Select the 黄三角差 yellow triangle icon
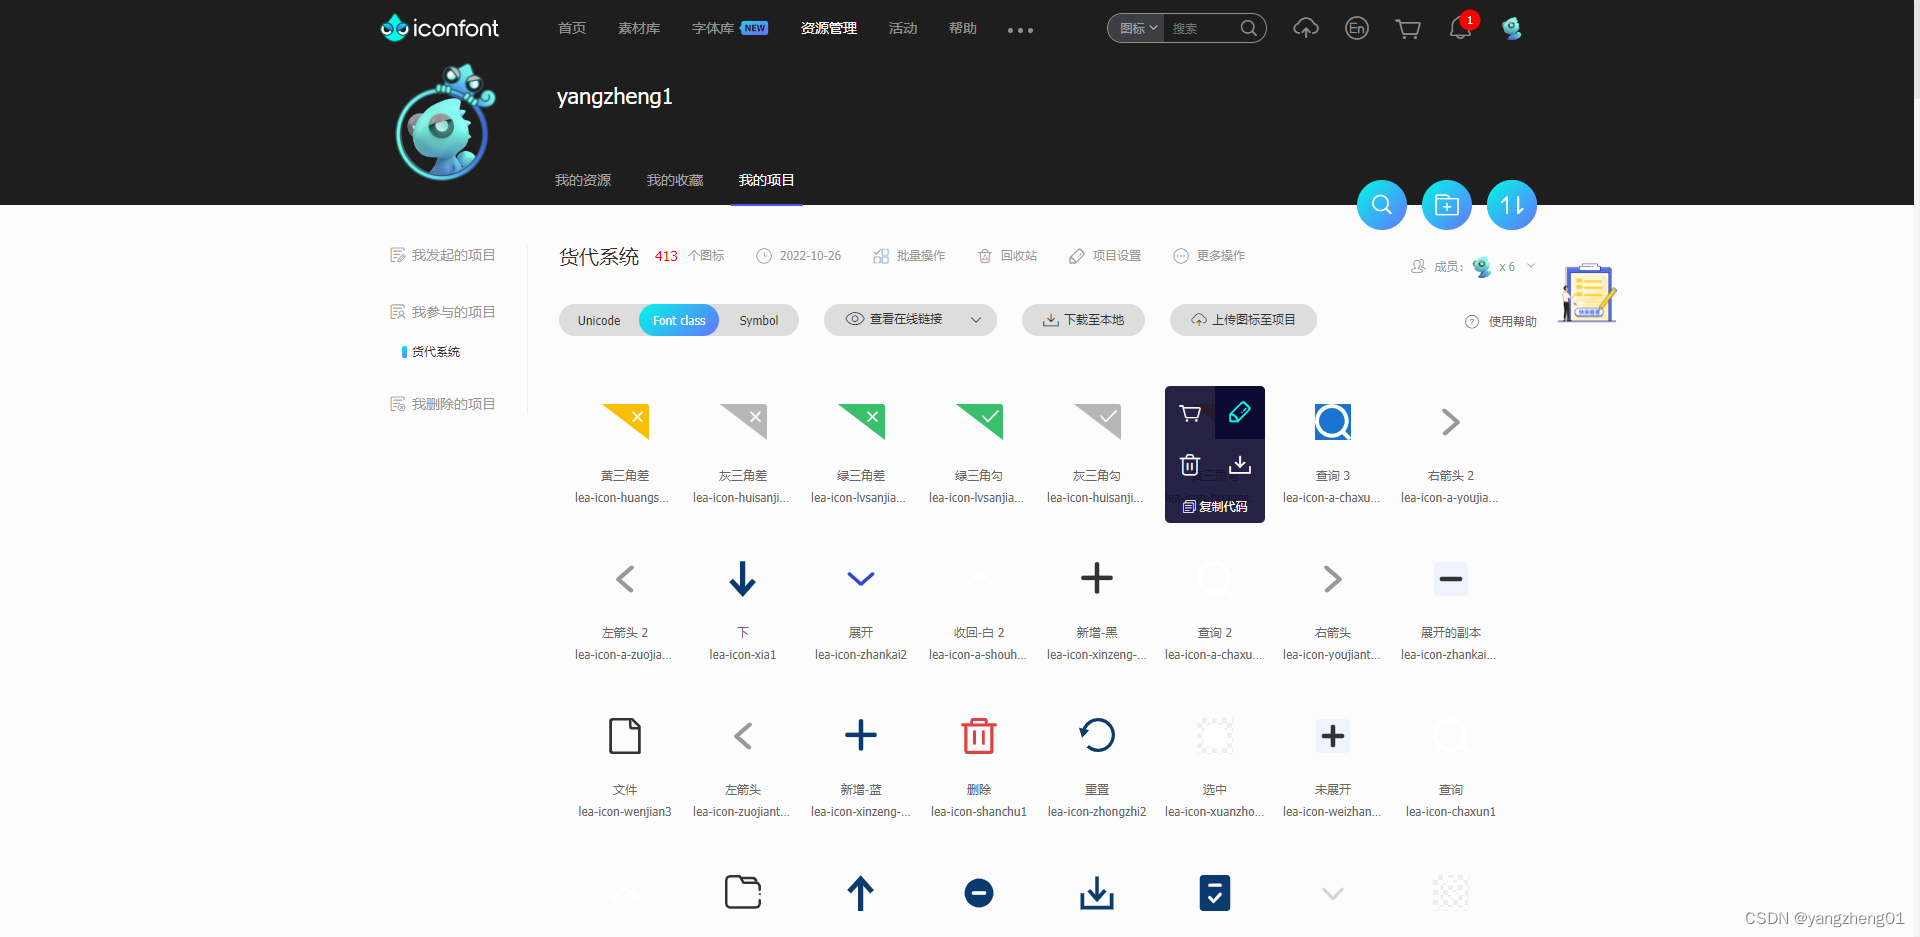This screenshot has height=937, width=1920. coord(625,421)
